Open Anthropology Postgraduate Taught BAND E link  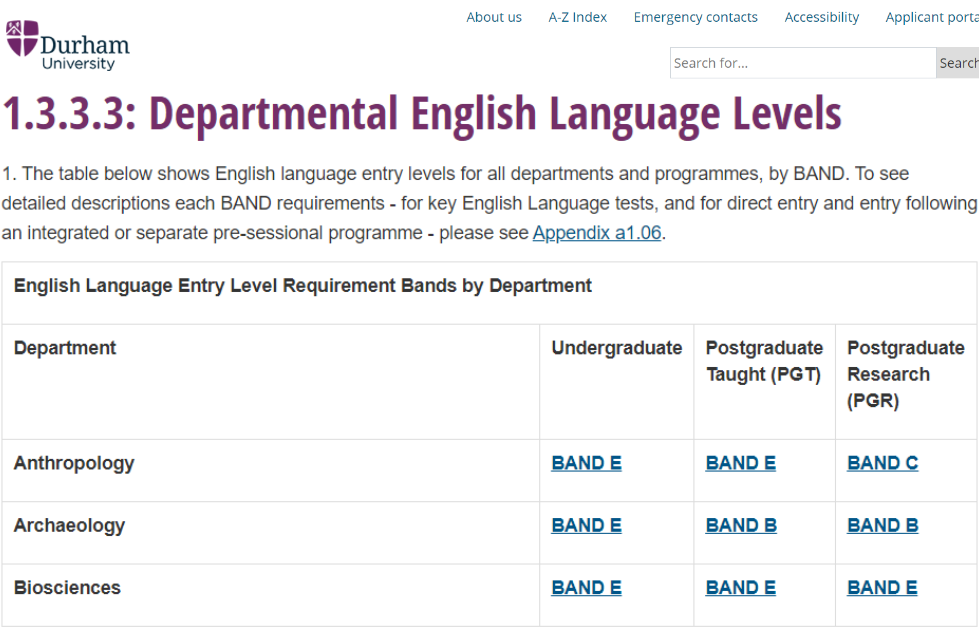pyautogui.click(x=740, y=463)
